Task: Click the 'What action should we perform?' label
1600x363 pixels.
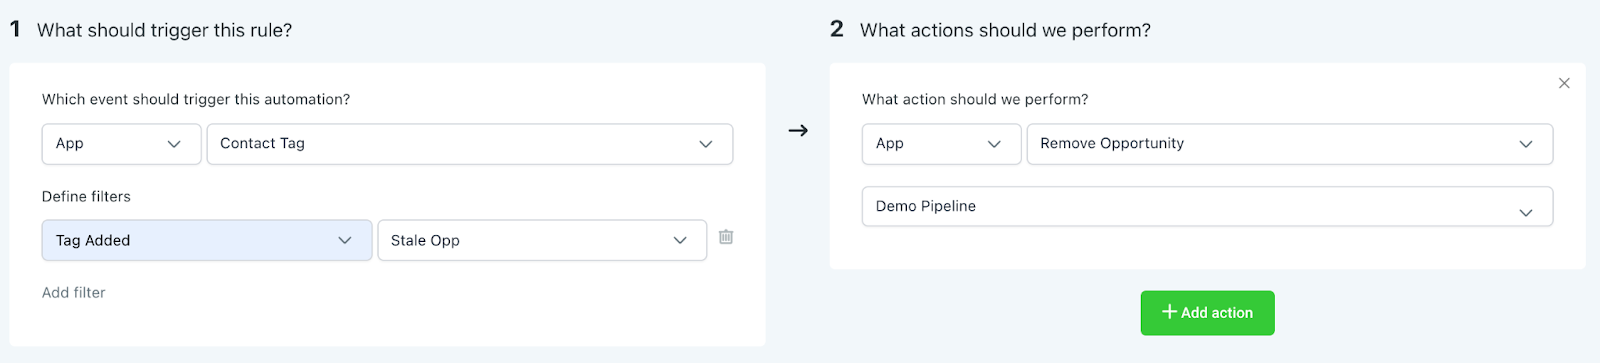Action: tap(975, 99)
